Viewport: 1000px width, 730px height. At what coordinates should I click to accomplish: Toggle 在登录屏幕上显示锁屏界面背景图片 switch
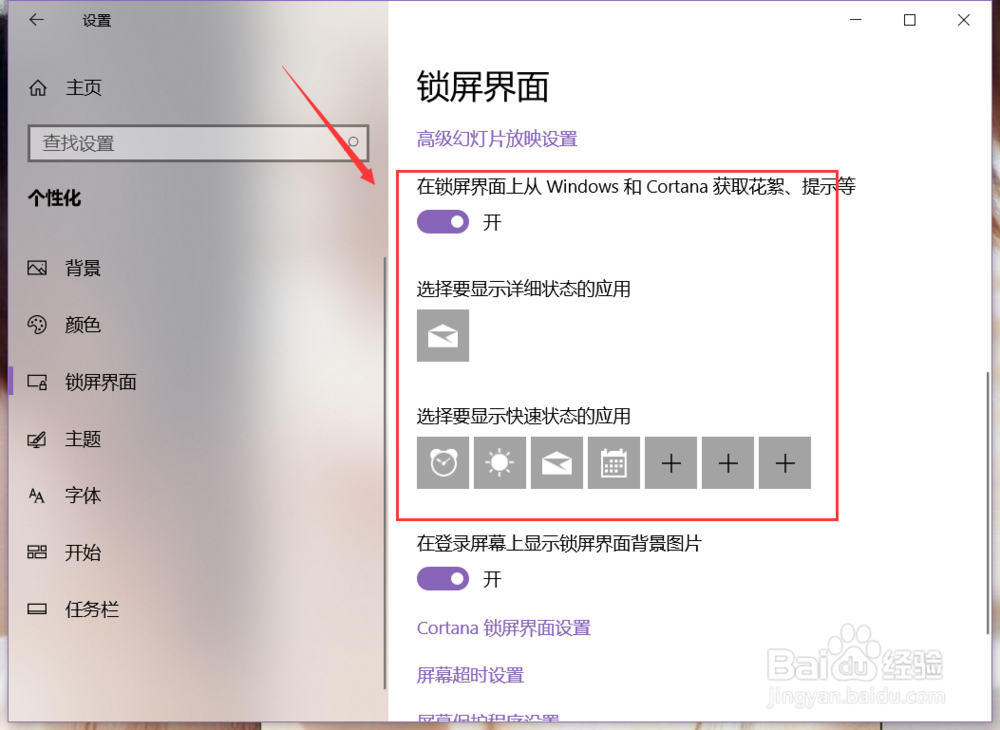point(443,579)
